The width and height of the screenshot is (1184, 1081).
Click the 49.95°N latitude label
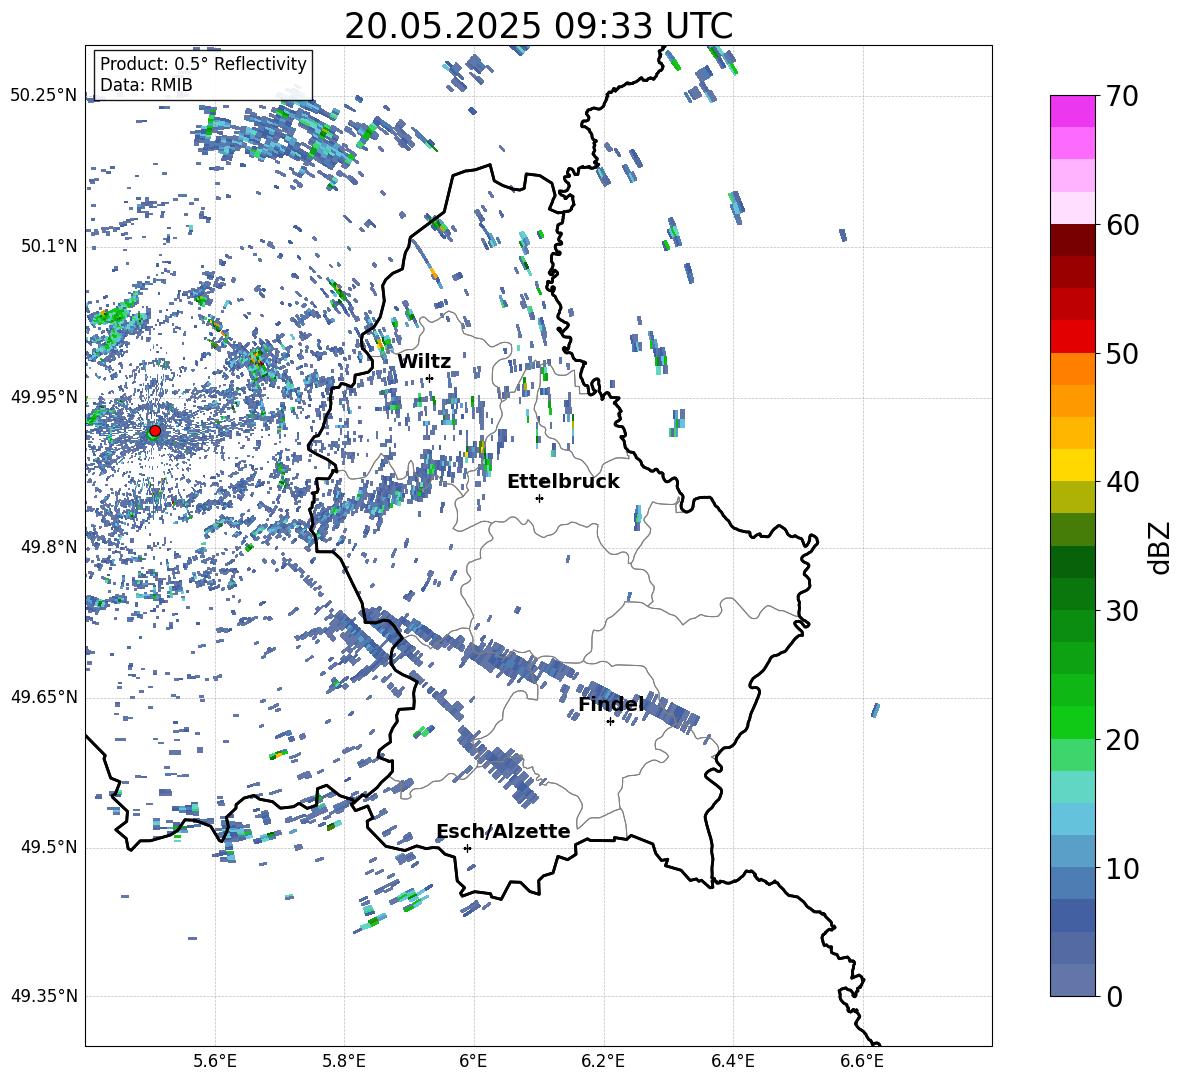click(44, 396)
